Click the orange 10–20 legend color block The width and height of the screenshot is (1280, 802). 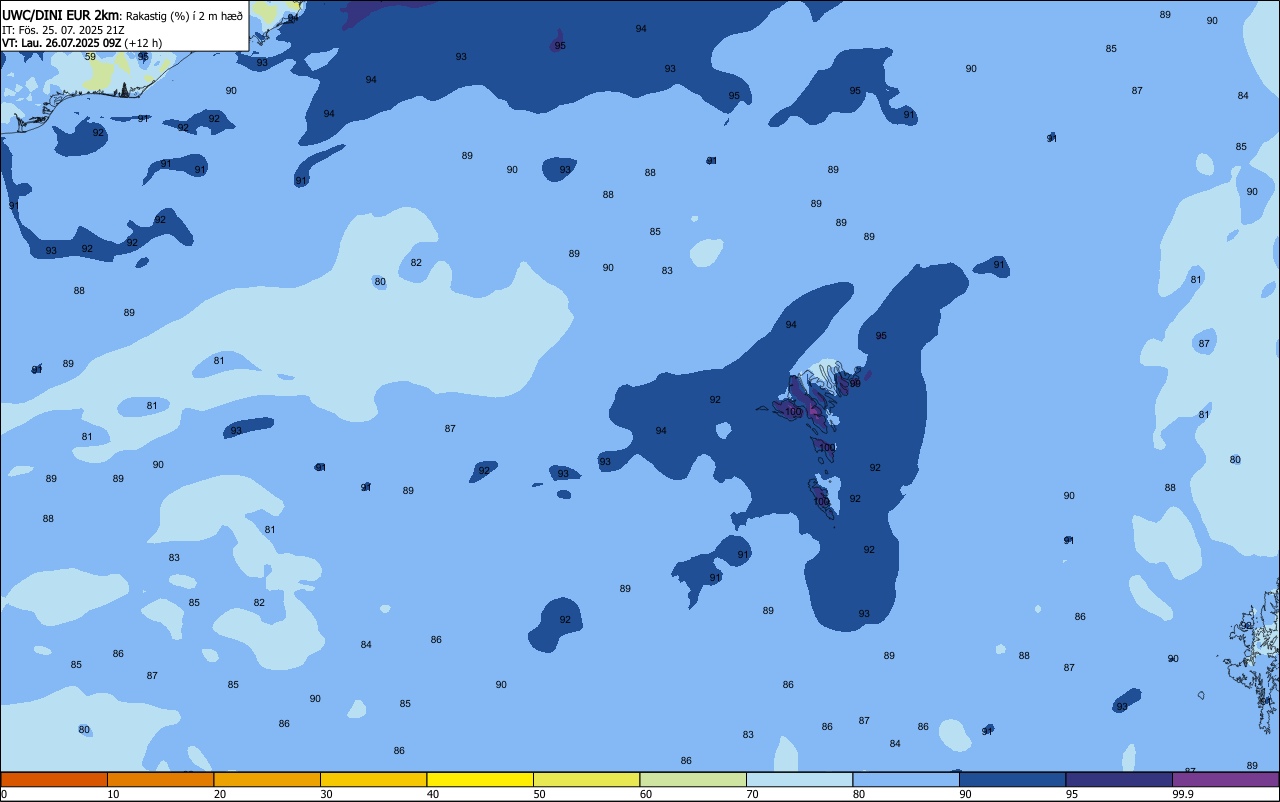pos(160,779)
